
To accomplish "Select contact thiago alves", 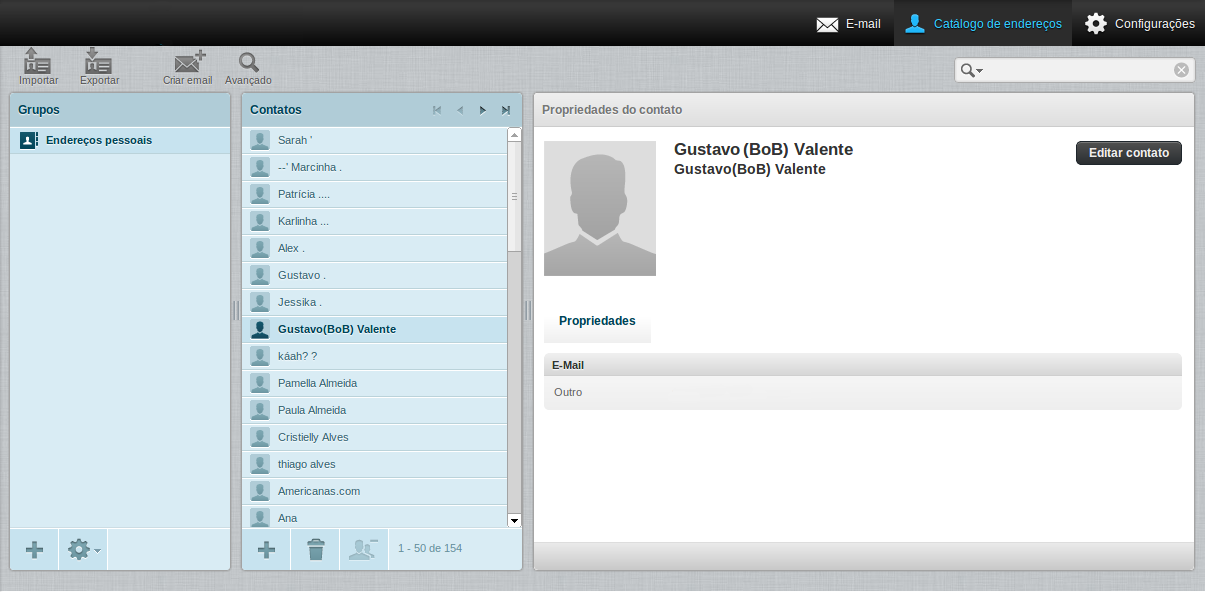I will (375, 464).
